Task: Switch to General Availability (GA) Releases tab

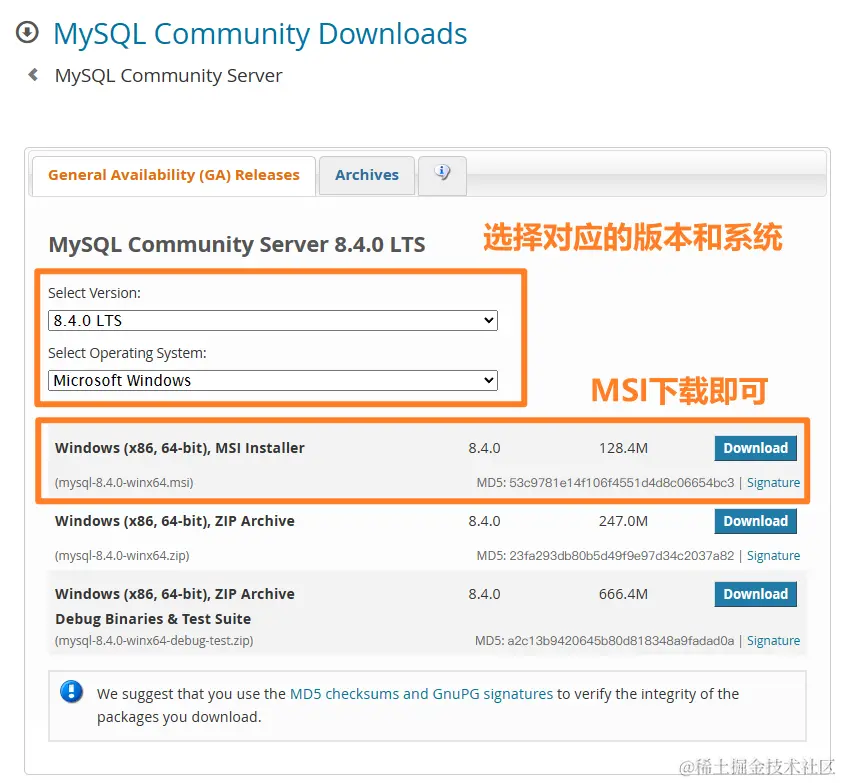Action: click(x=173, y=175)
